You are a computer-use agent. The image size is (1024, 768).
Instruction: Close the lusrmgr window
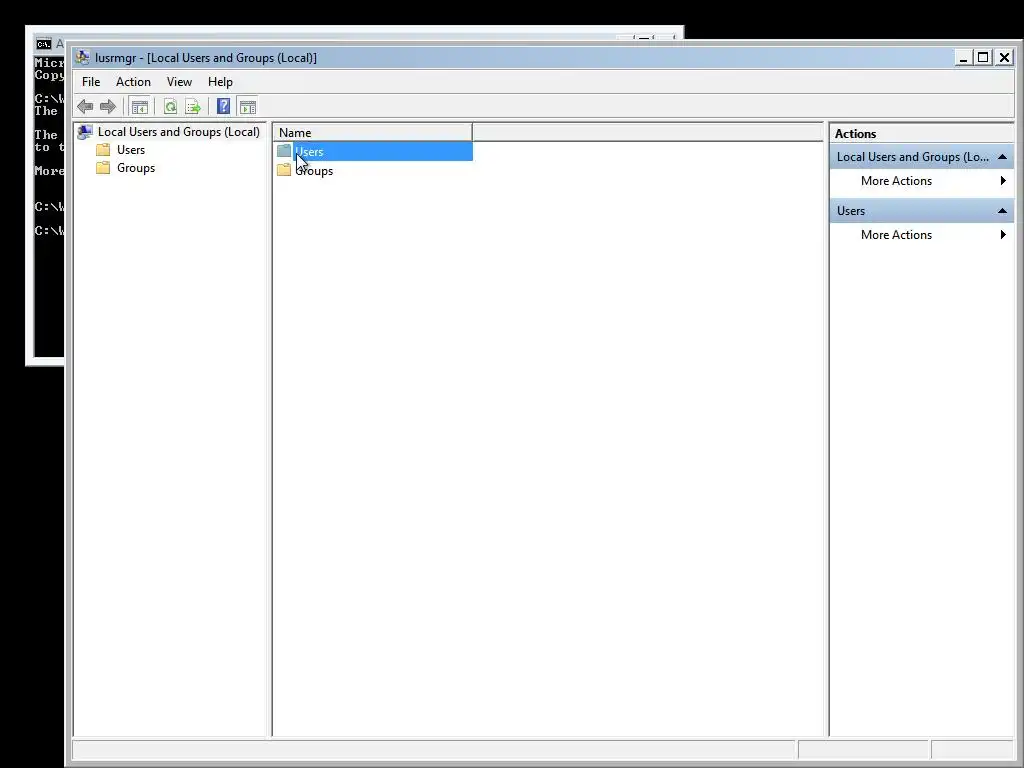tap(1004, 57)
